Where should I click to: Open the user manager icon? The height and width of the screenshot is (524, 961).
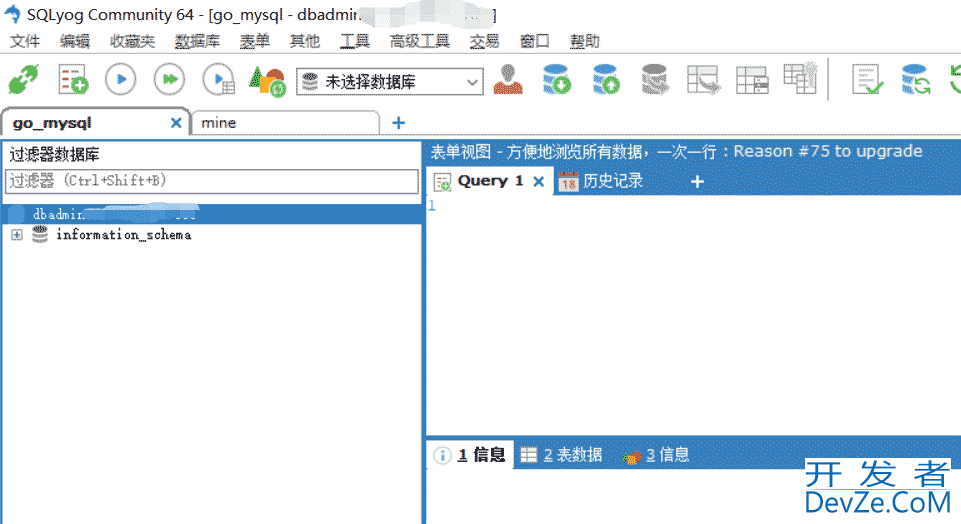tap(508, 80)
